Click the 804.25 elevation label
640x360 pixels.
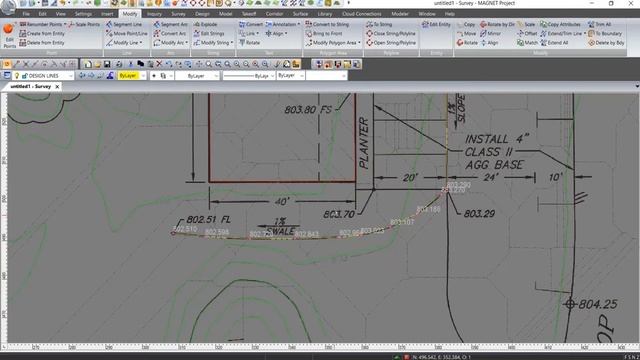pyautogui.click(x=598, y=304)
